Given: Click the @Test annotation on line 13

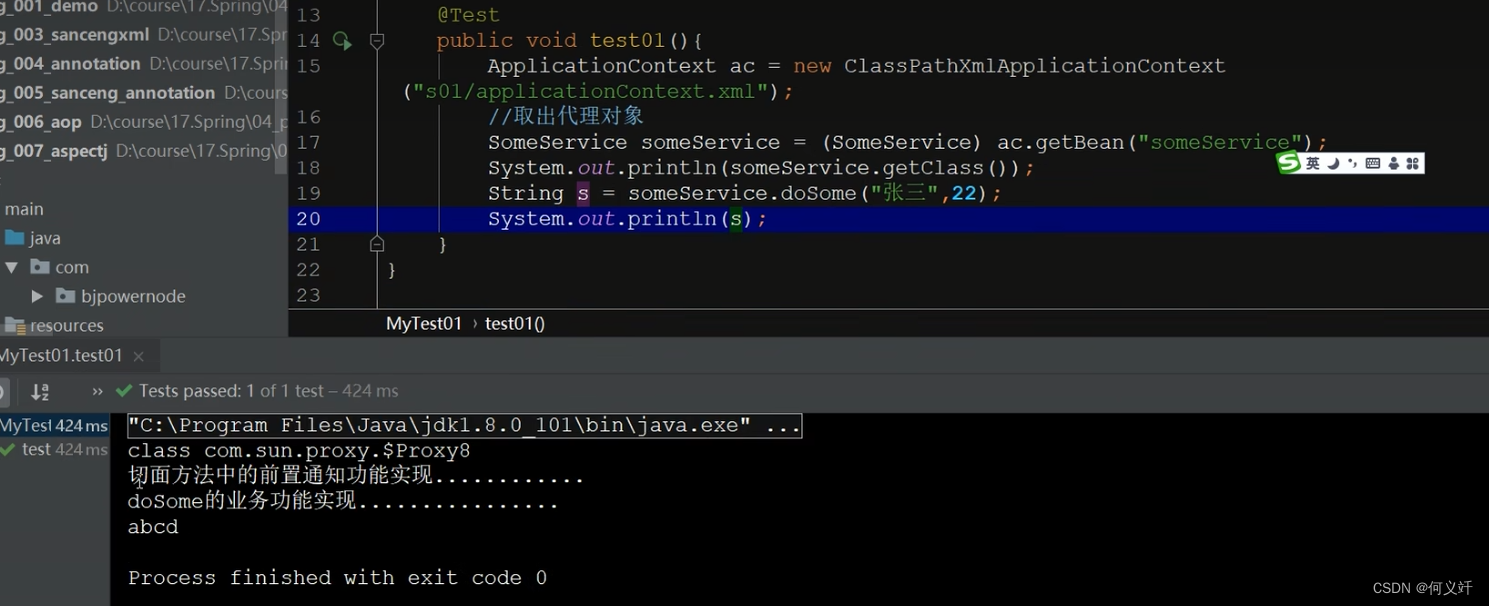Looking at the screenshot, I should click(468, 15).
